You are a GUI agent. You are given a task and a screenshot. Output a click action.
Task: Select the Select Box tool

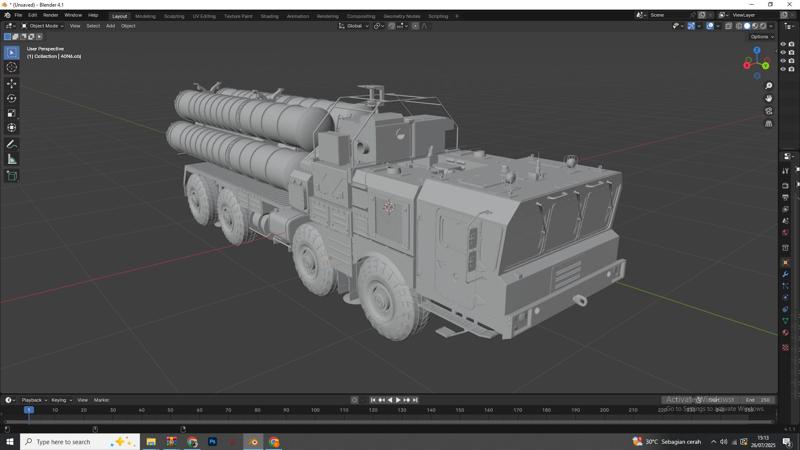(12, 53)
